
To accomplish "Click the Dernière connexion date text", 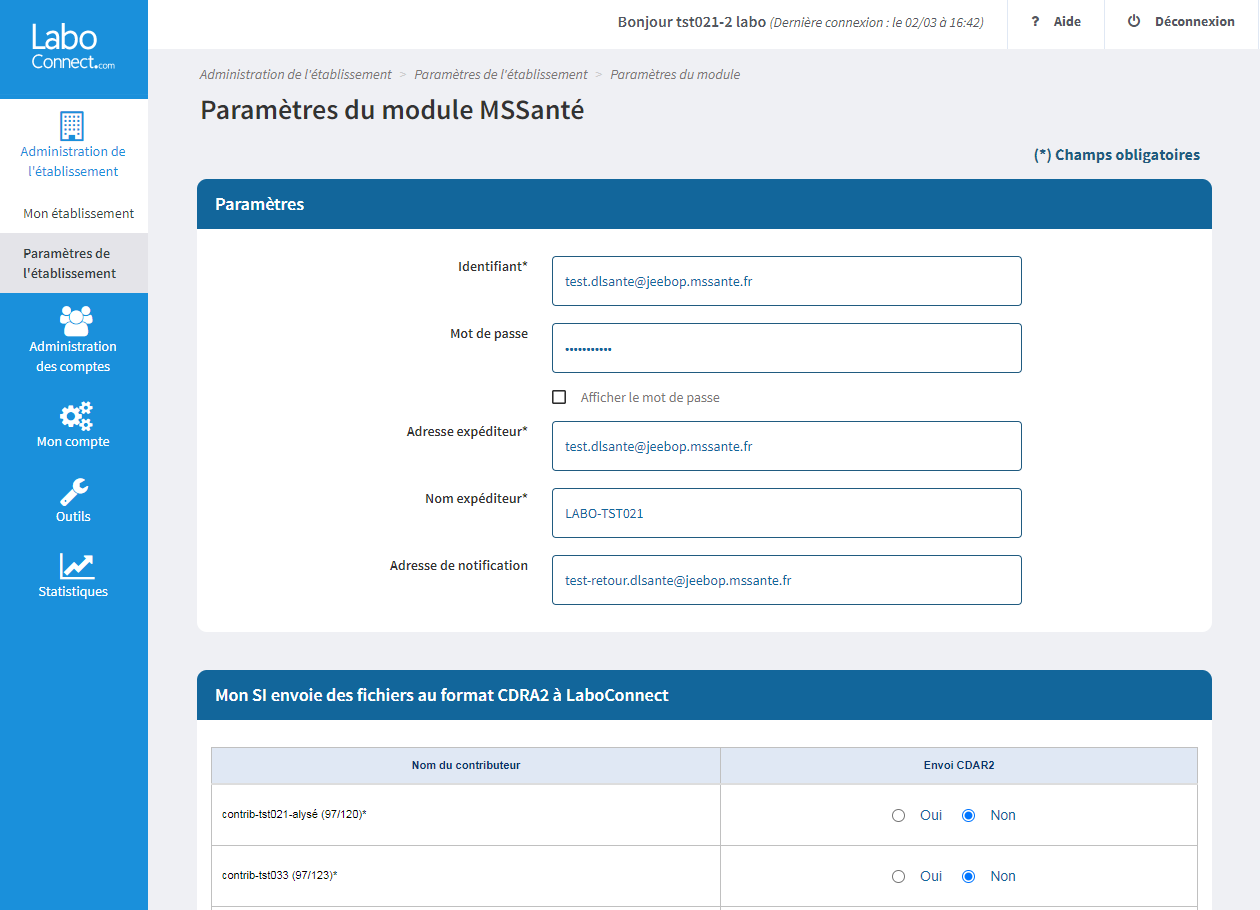I will pos(877,22).
